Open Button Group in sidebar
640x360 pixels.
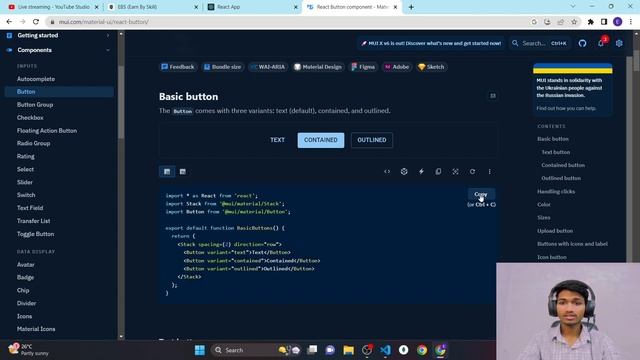[x=35, y=104]
